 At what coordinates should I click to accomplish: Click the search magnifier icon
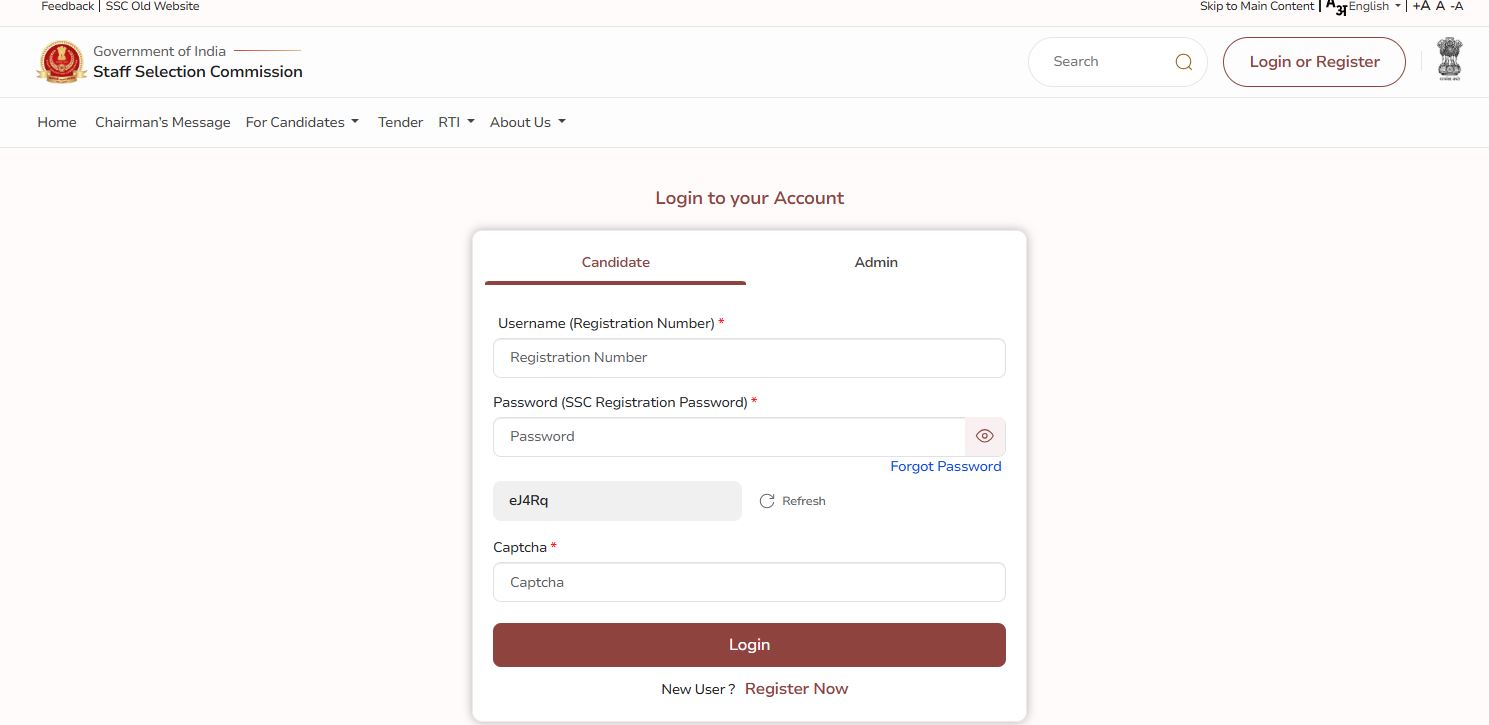tap(1183, 62)
